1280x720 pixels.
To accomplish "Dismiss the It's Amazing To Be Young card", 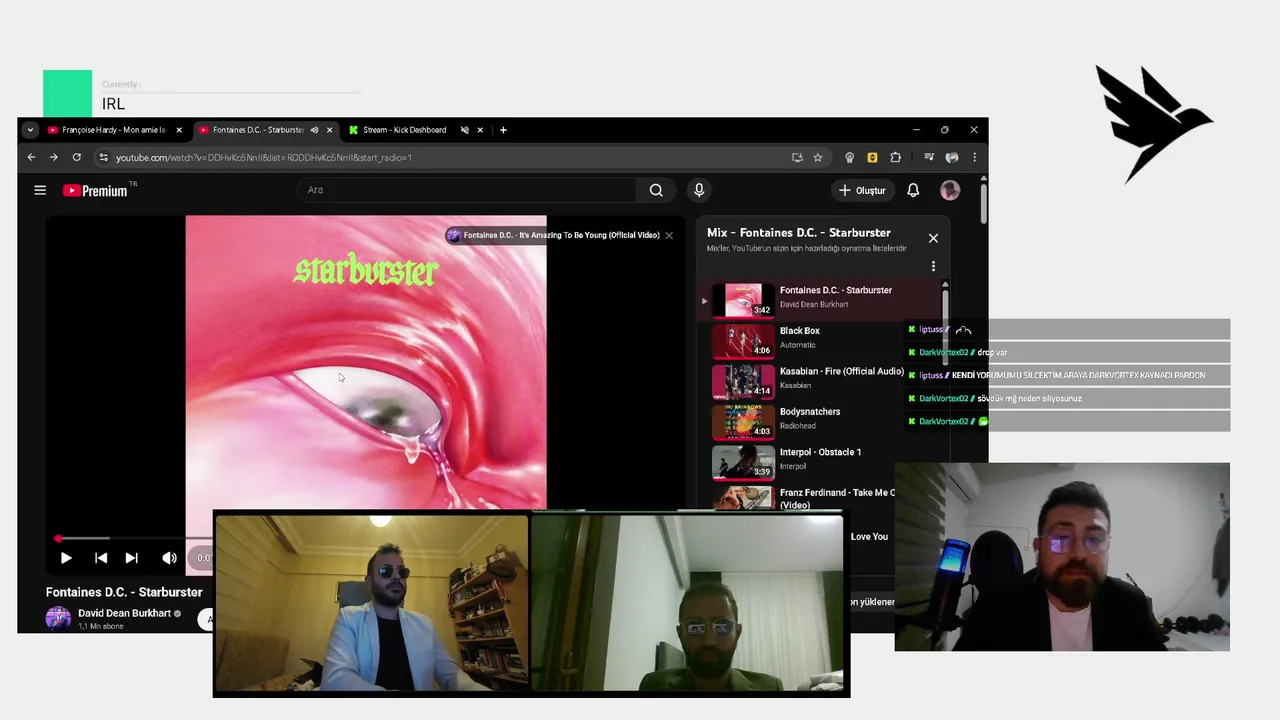I will [669, 235].
